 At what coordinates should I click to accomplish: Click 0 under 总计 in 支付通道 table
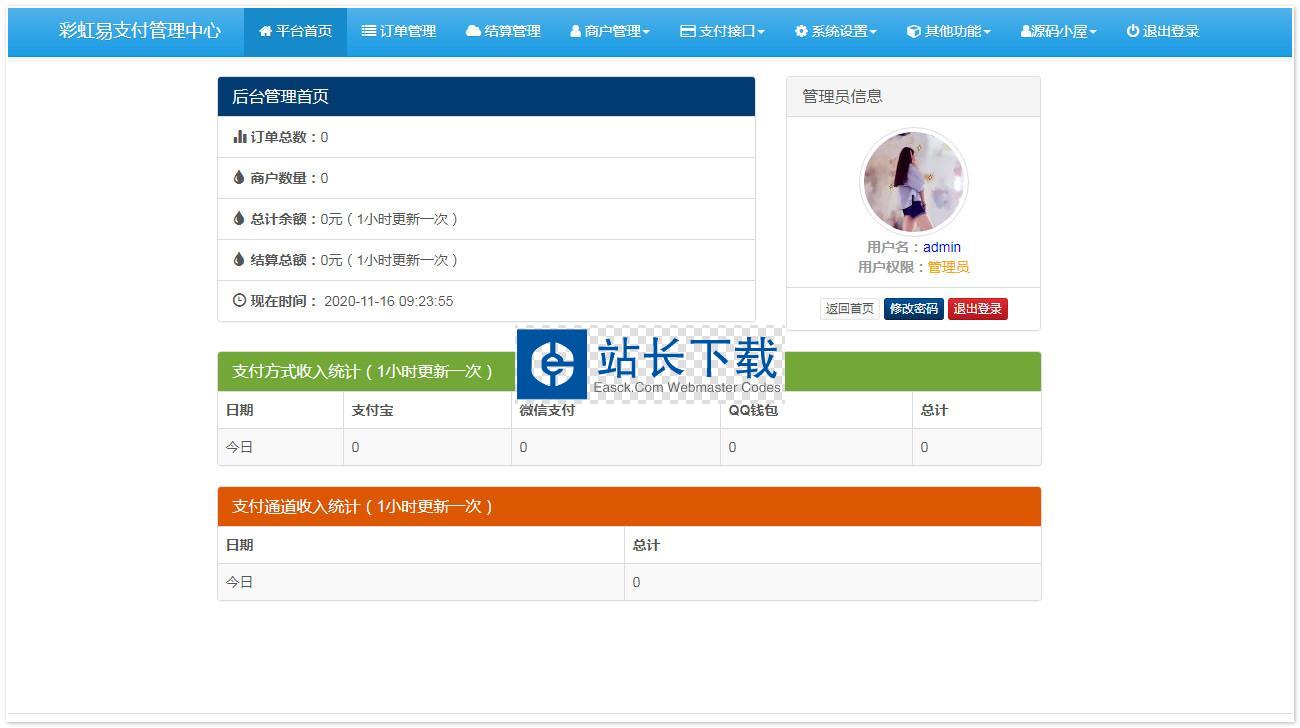coord(636,582)
